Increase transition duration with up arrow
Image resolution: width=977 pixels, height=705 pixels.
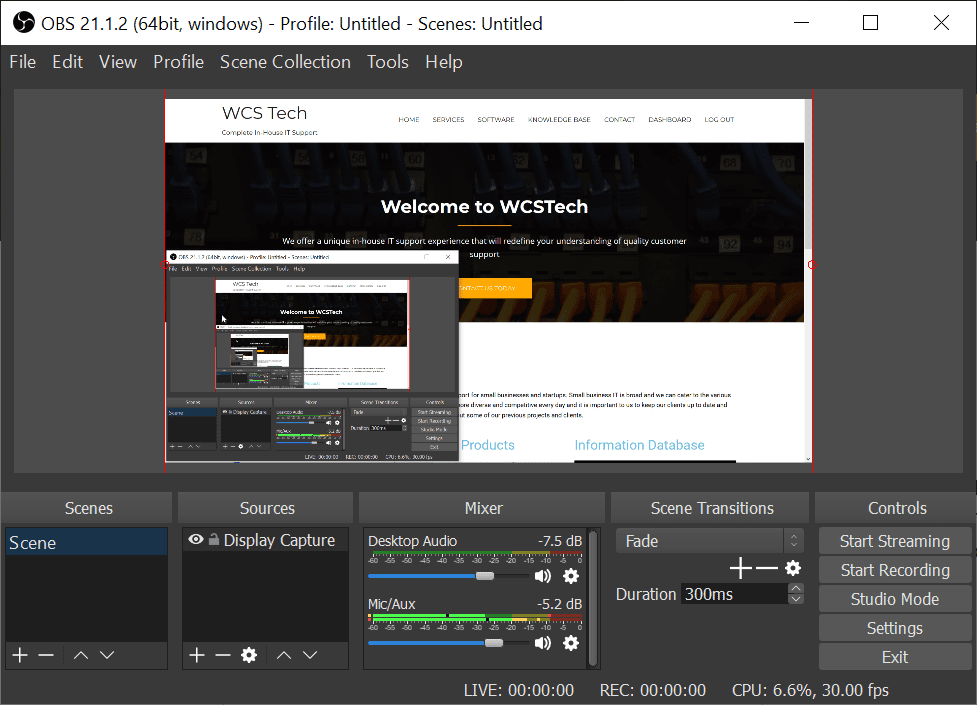[796, 588]
